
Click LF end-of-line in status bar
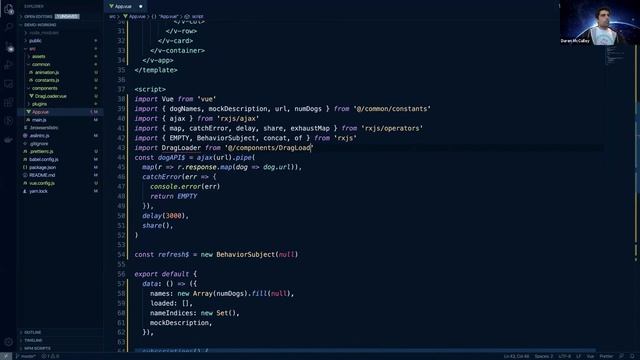tap(578, 356)
